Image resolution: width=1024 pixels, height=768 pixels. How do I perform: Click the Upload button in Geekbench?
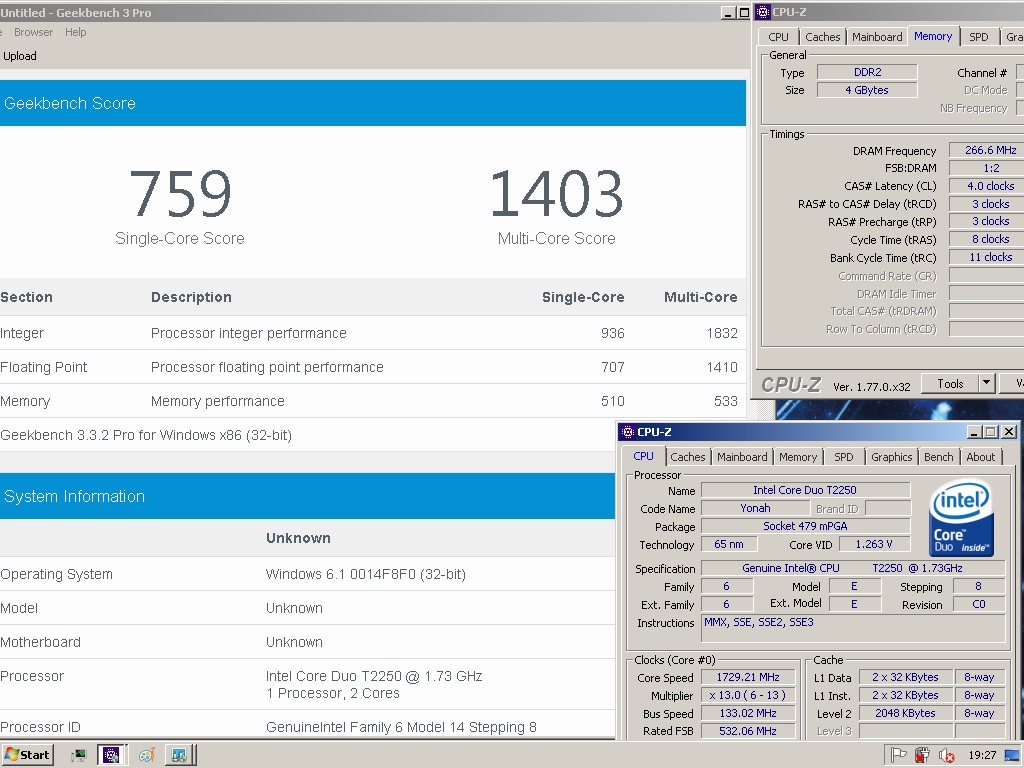pos(20,56)
